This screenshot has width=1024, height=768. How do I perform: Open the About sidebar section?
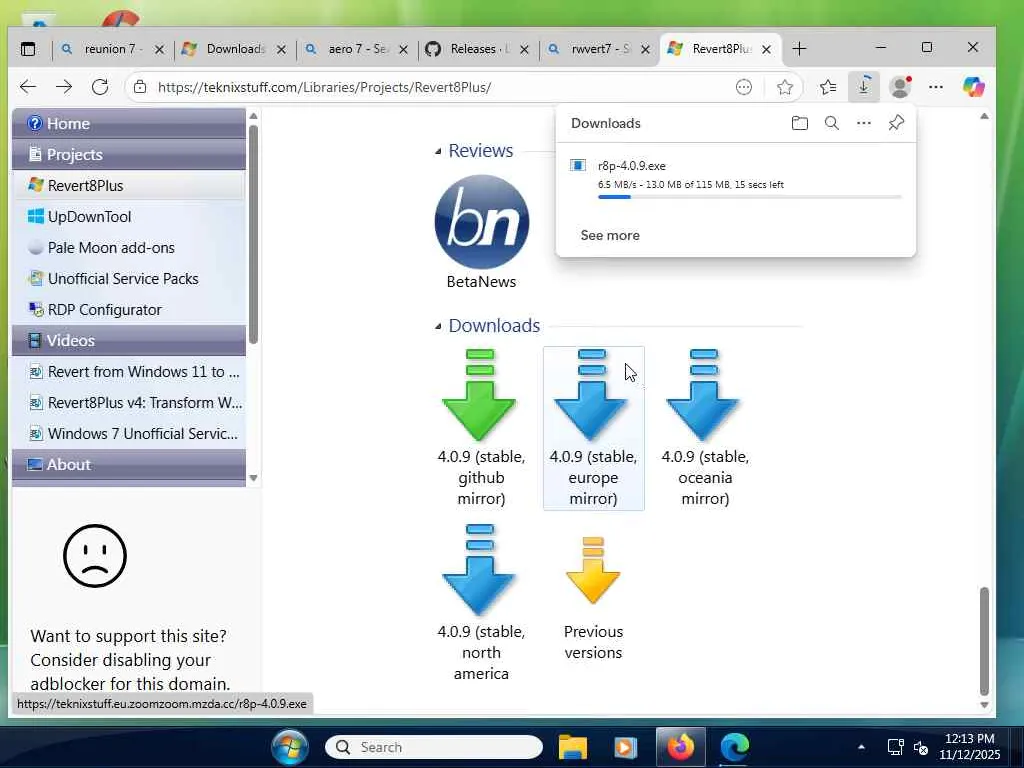[x=129, y=465]
